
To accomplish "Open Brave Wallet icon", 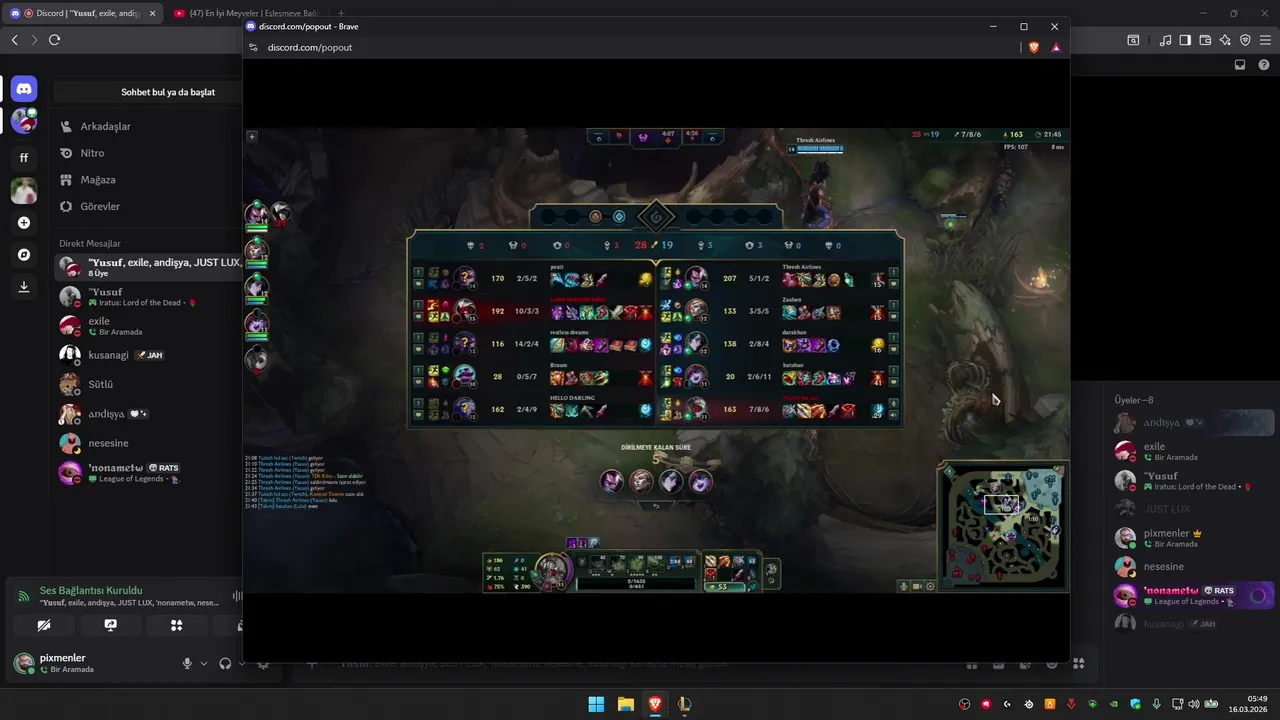I will pos(1205,40).
